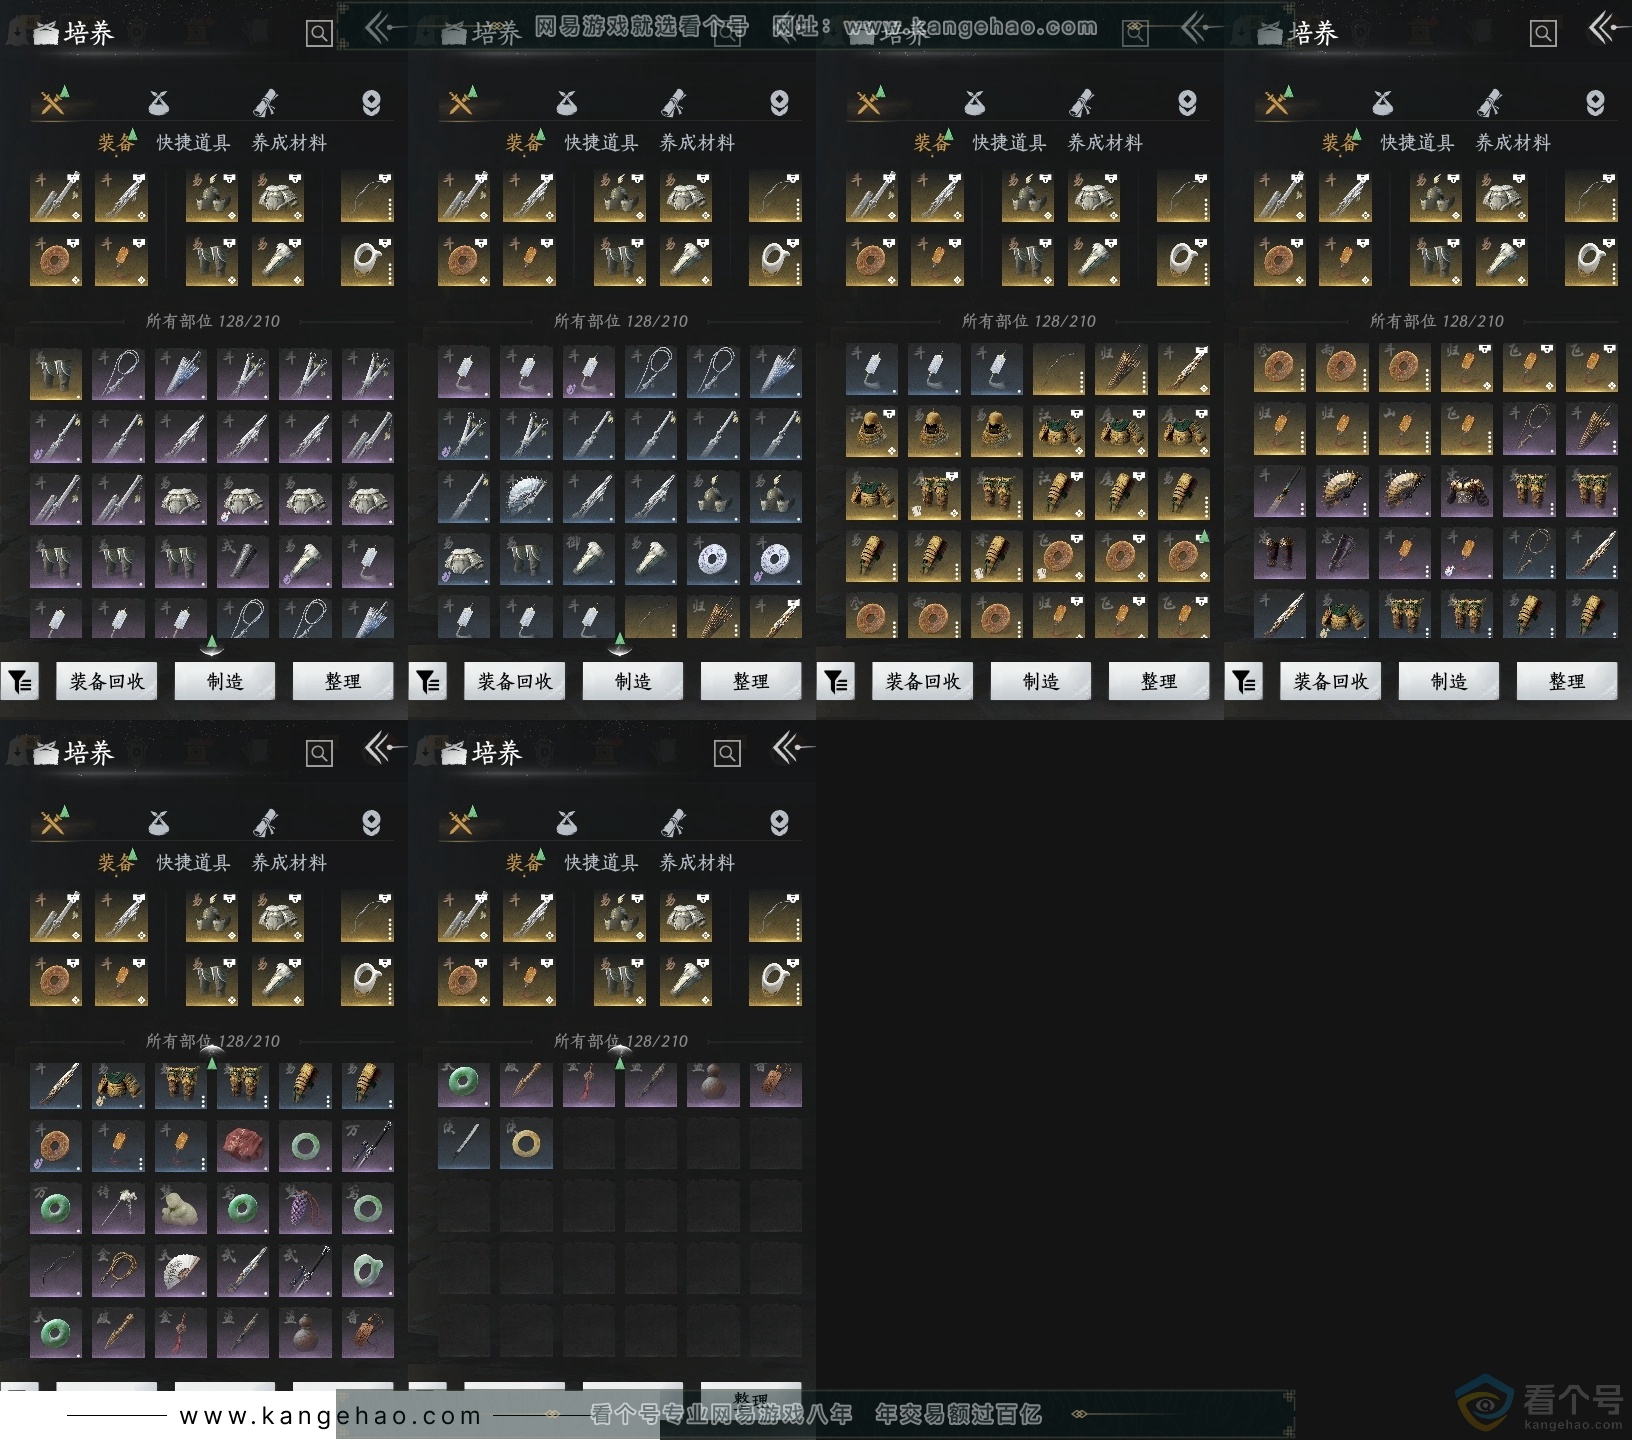
Task: Open 所有部位 128/210 filter in top-left panel
Action: pos(213,321)
